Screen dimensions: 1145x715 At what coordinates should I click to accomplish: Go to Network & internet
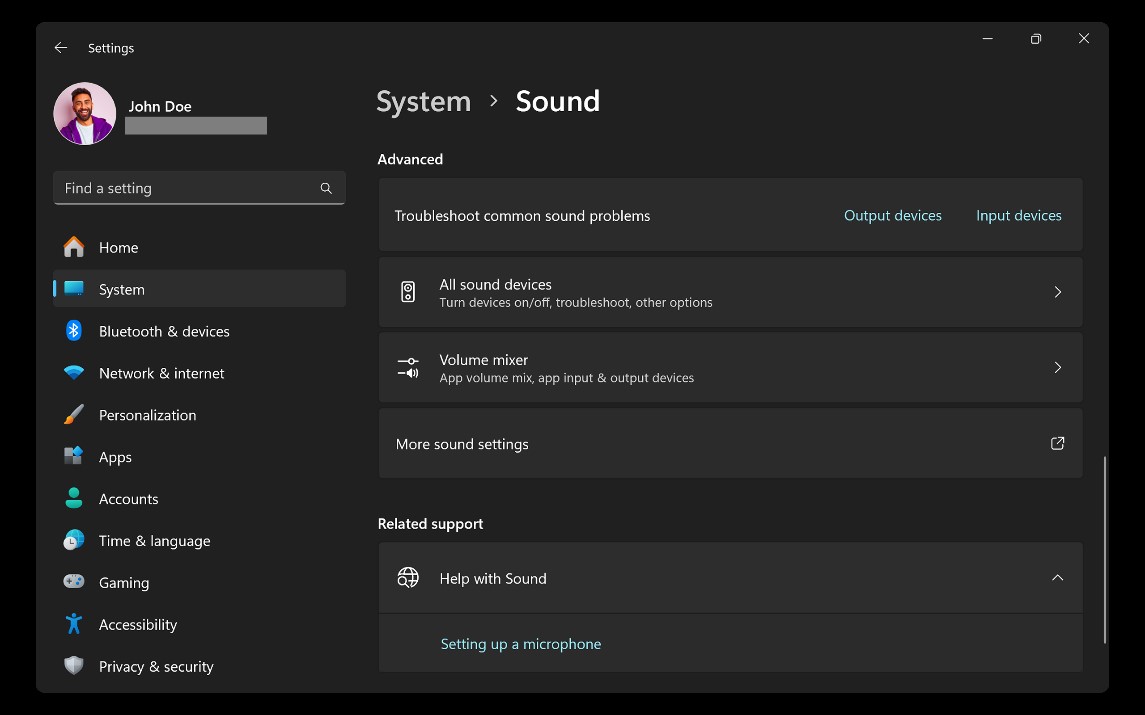pyautogui.click(x=199, y=373)
